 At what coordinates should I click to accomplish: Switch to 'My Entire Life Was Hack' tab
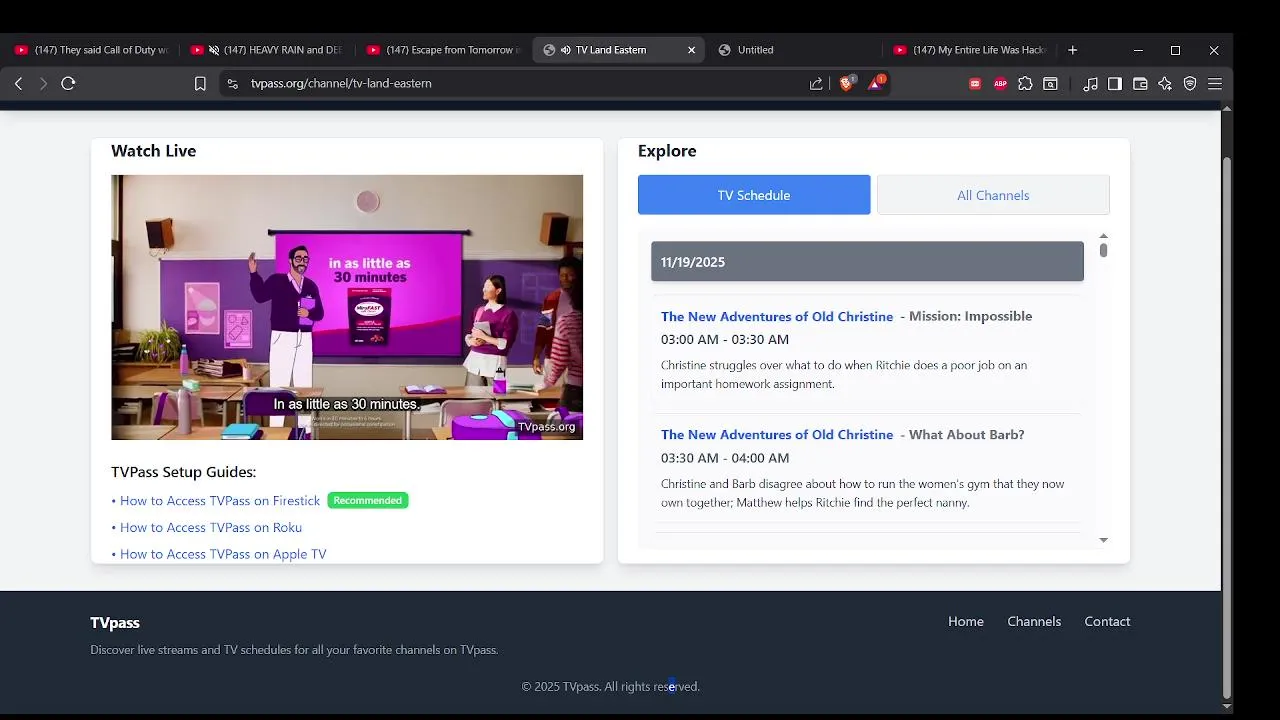(x=970, y=50)
